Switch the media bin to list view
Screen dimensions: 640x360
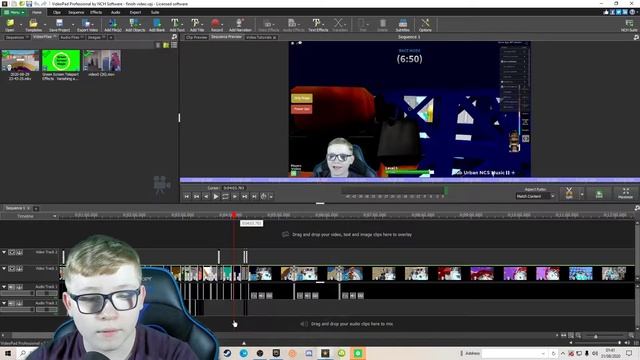174,45
